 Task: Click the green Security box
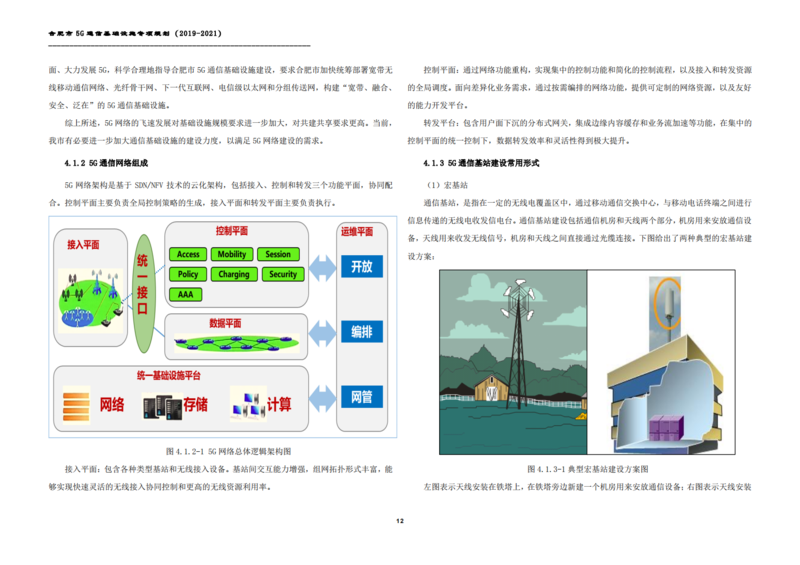tap(282, 274)
